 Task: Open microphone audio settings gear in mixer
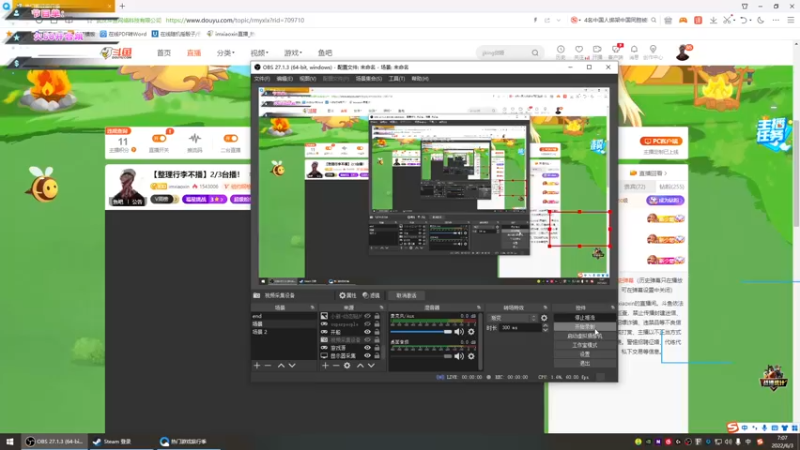(471, 332)
